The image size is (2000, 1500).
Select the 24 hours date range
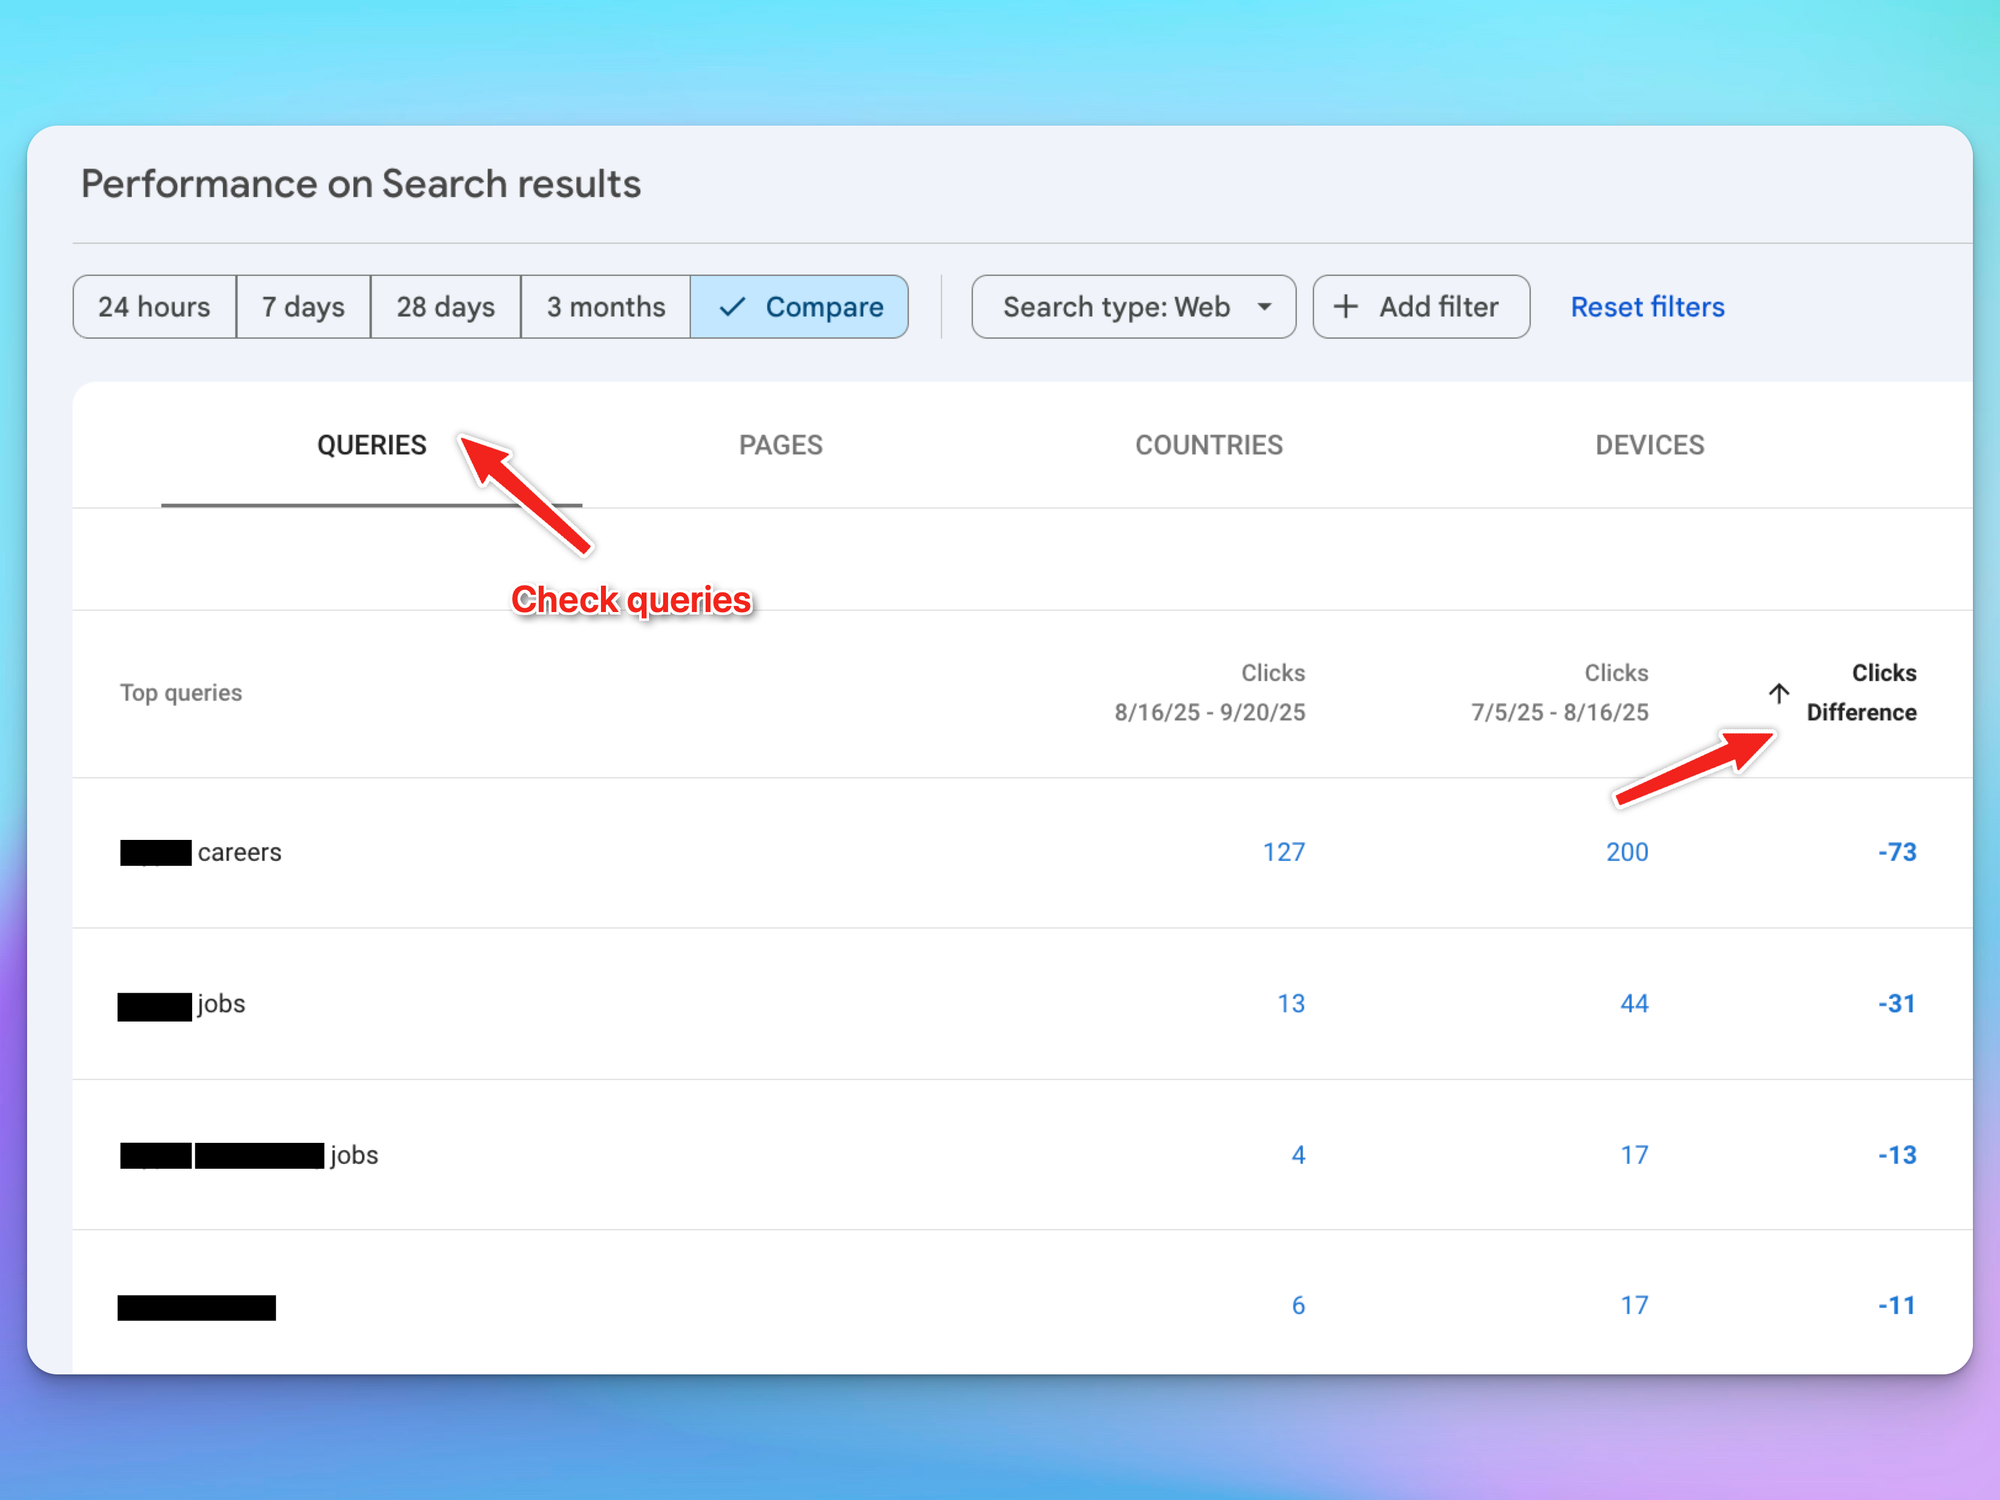[x=154, y=307]
